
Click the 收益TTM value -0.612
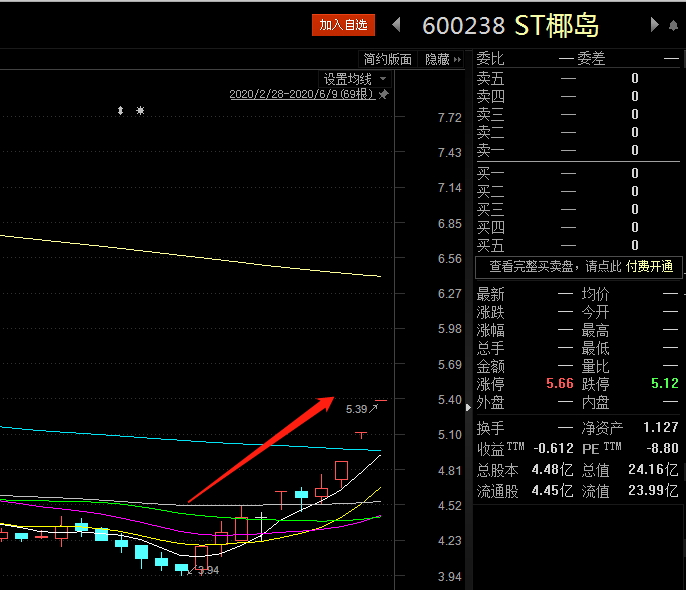[x=553, y=448]
